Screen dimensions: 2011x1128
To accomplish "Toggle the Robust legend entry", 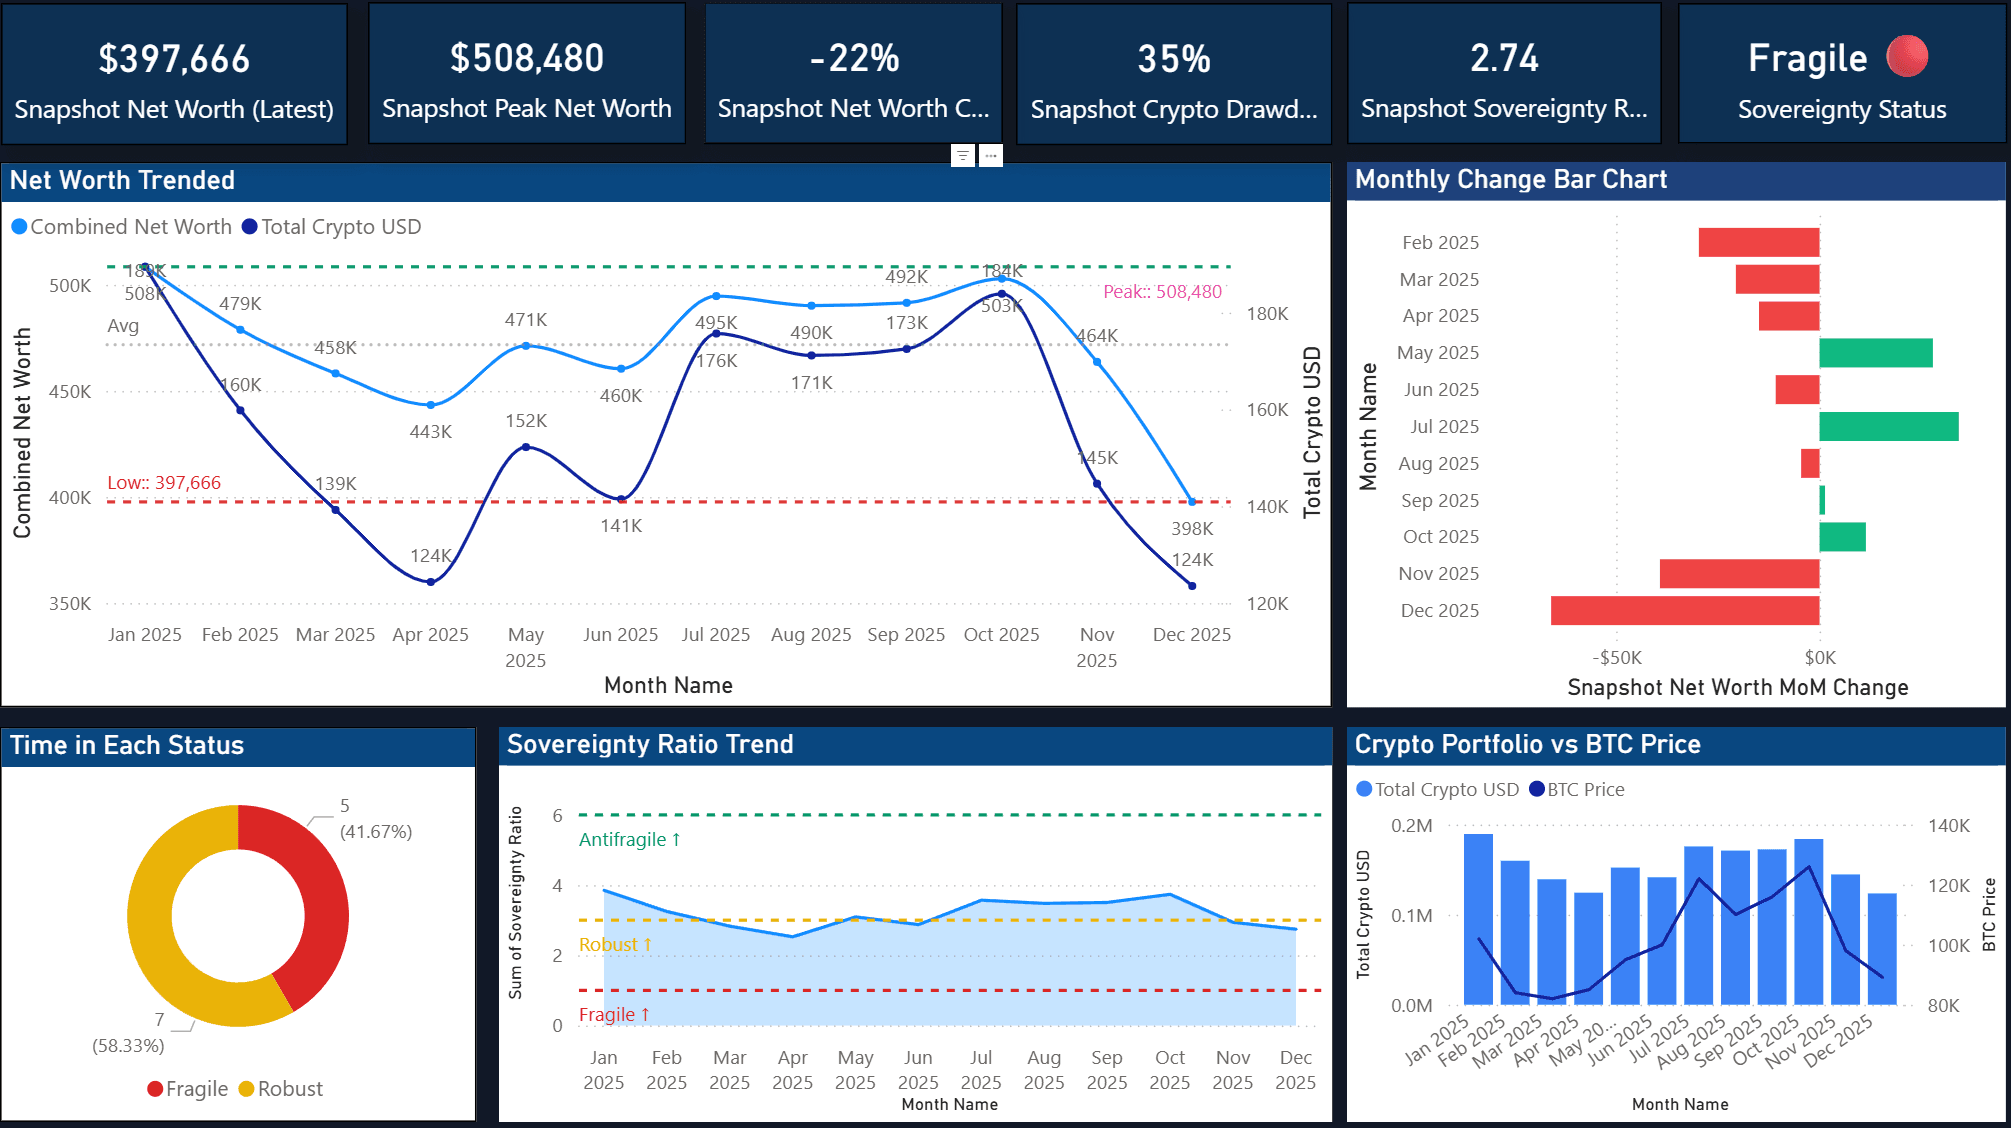I will click(x=288, y=1088).
